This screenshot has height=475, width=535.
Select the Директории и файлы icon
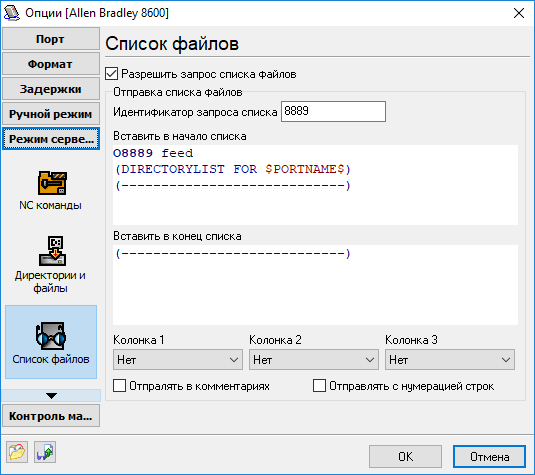pos(52,251)
